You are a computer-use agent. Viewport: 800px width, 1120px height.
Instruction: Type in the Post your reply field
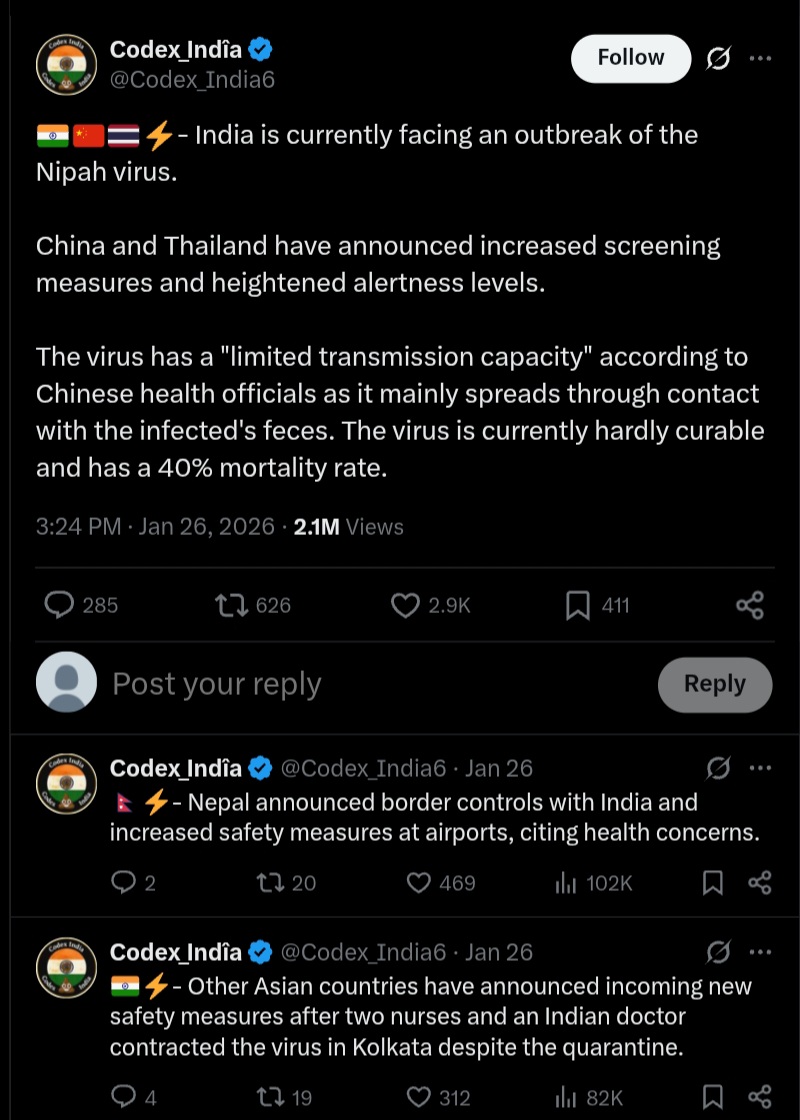[370, 684]
